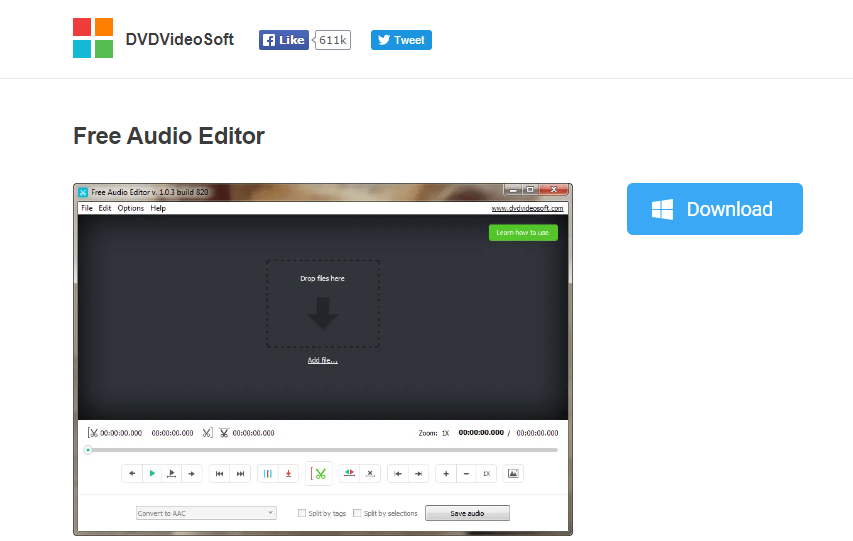
Task: Click the Drop files here area
Action: [323, 304]
